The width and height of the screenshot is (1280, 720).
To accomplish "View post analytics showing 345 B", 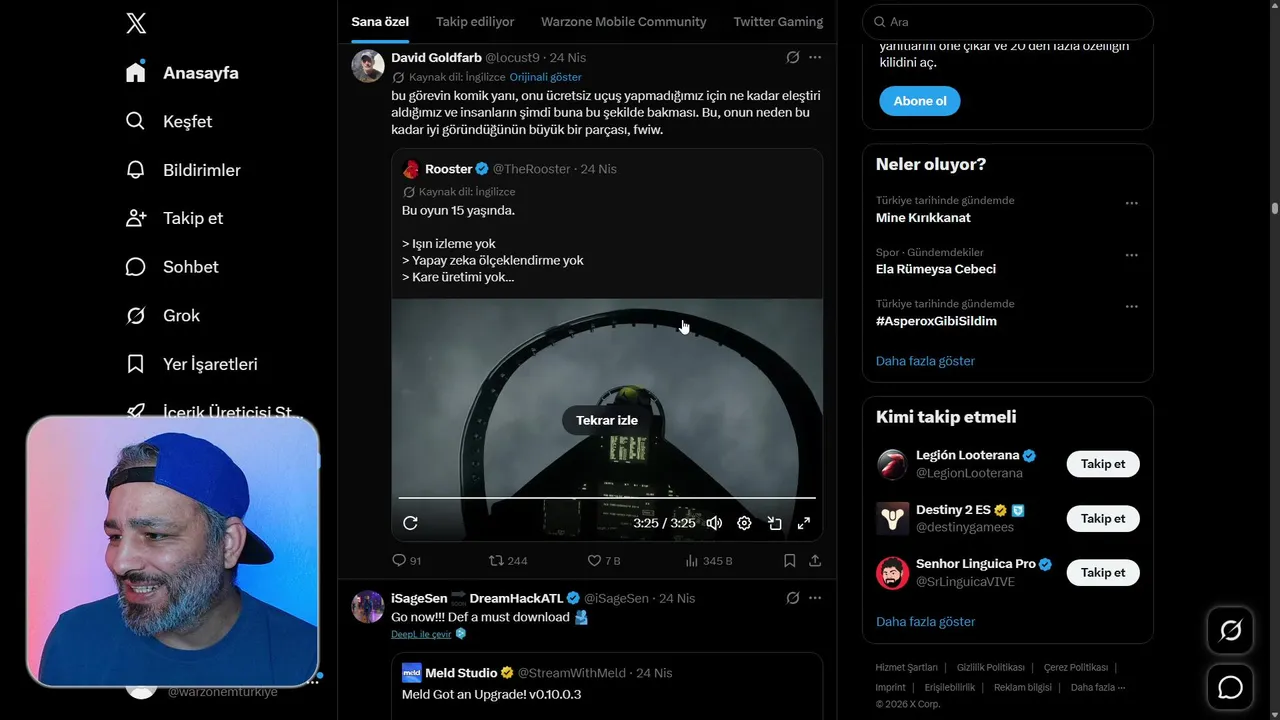I will 708,561.
